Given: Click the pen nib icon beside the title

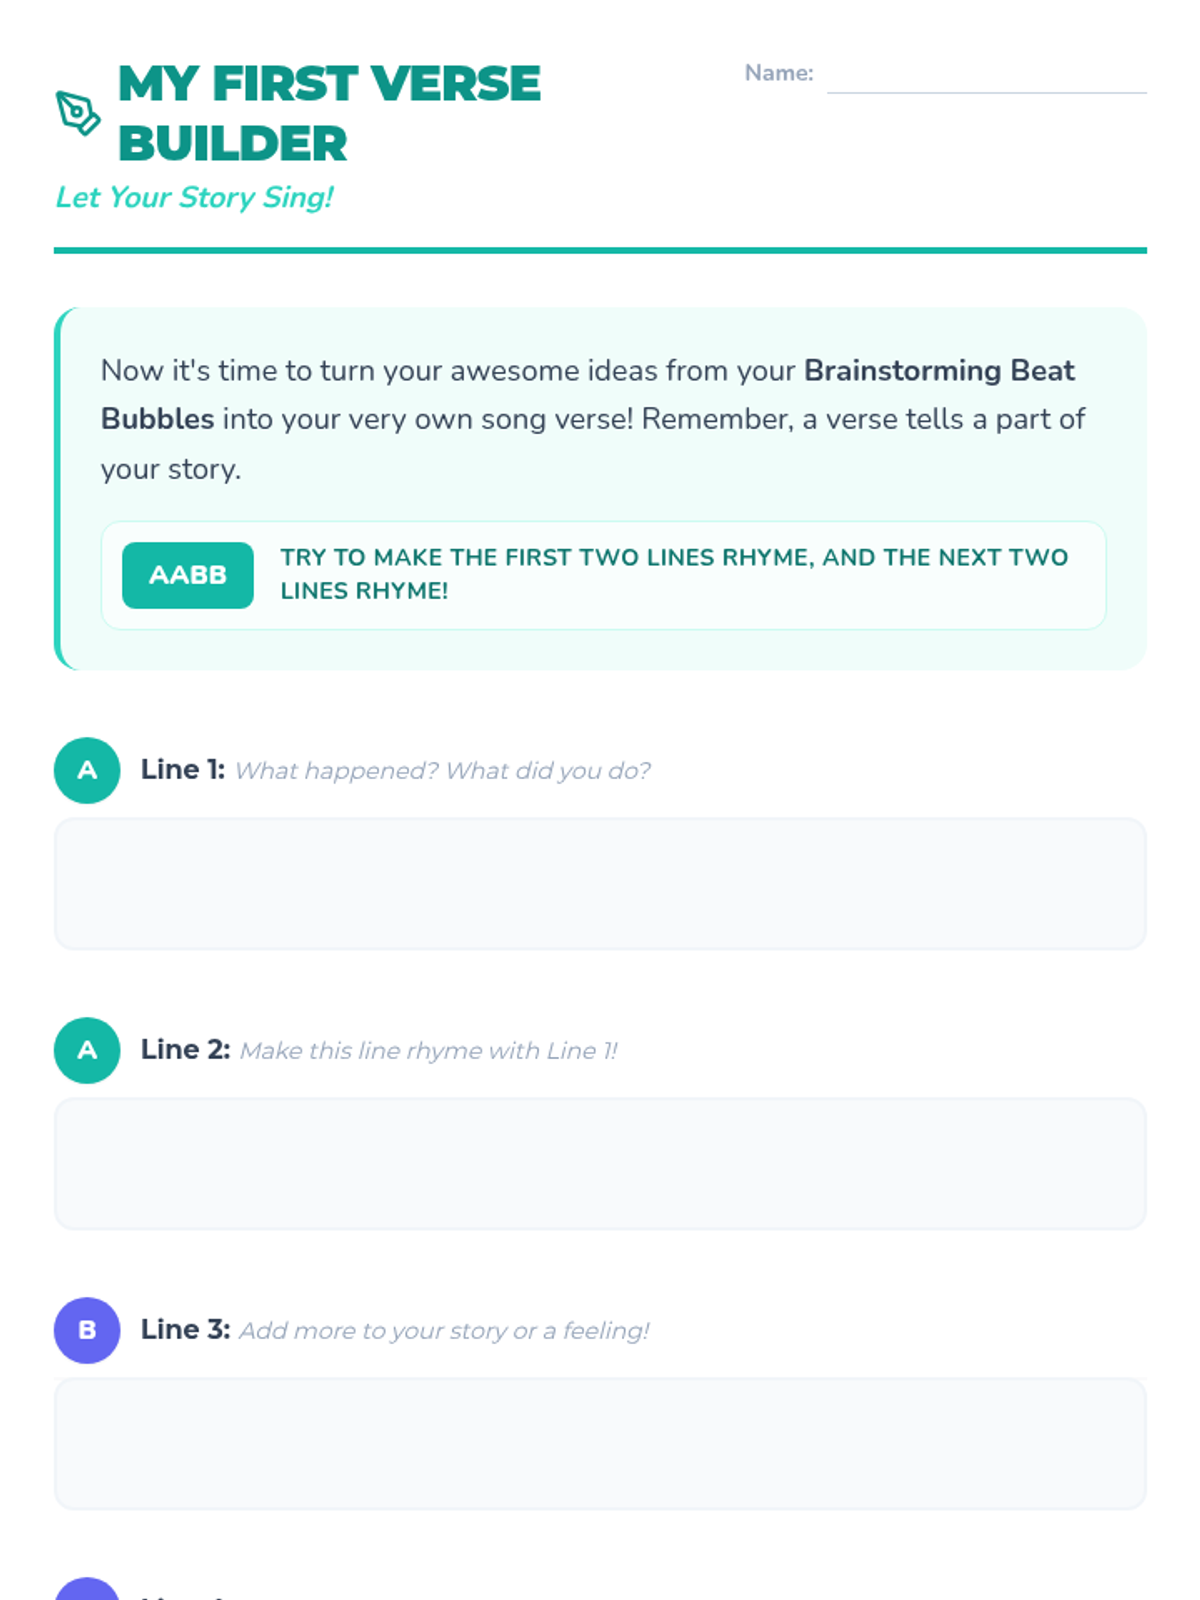Looking at the screenshot, I should click(78, 113).
